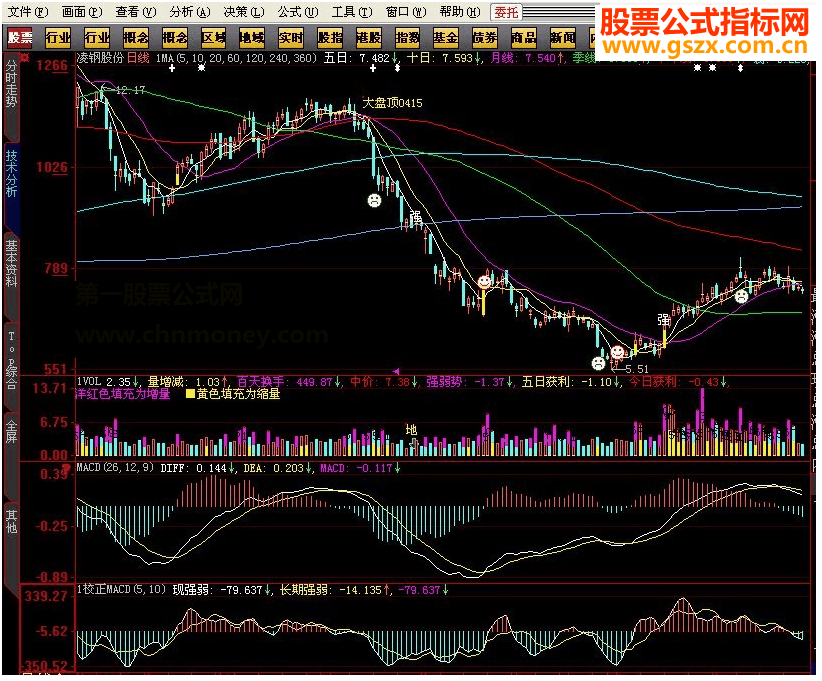Image resolution: width=822 pixels, height=681 pixels.
Task: Click the 大盘顶0415 chart annotation
Action: (x=392, y=103)
